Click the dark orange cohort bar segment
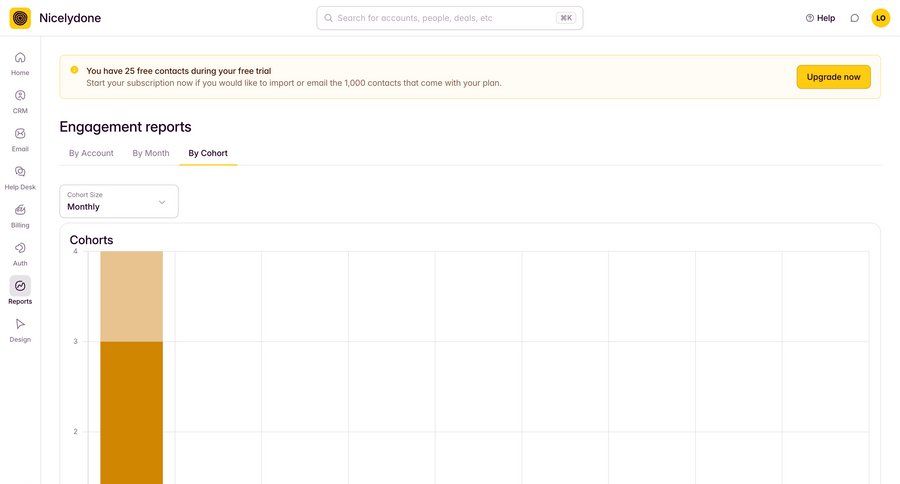900x484 pixels. [x=131, y=410]
